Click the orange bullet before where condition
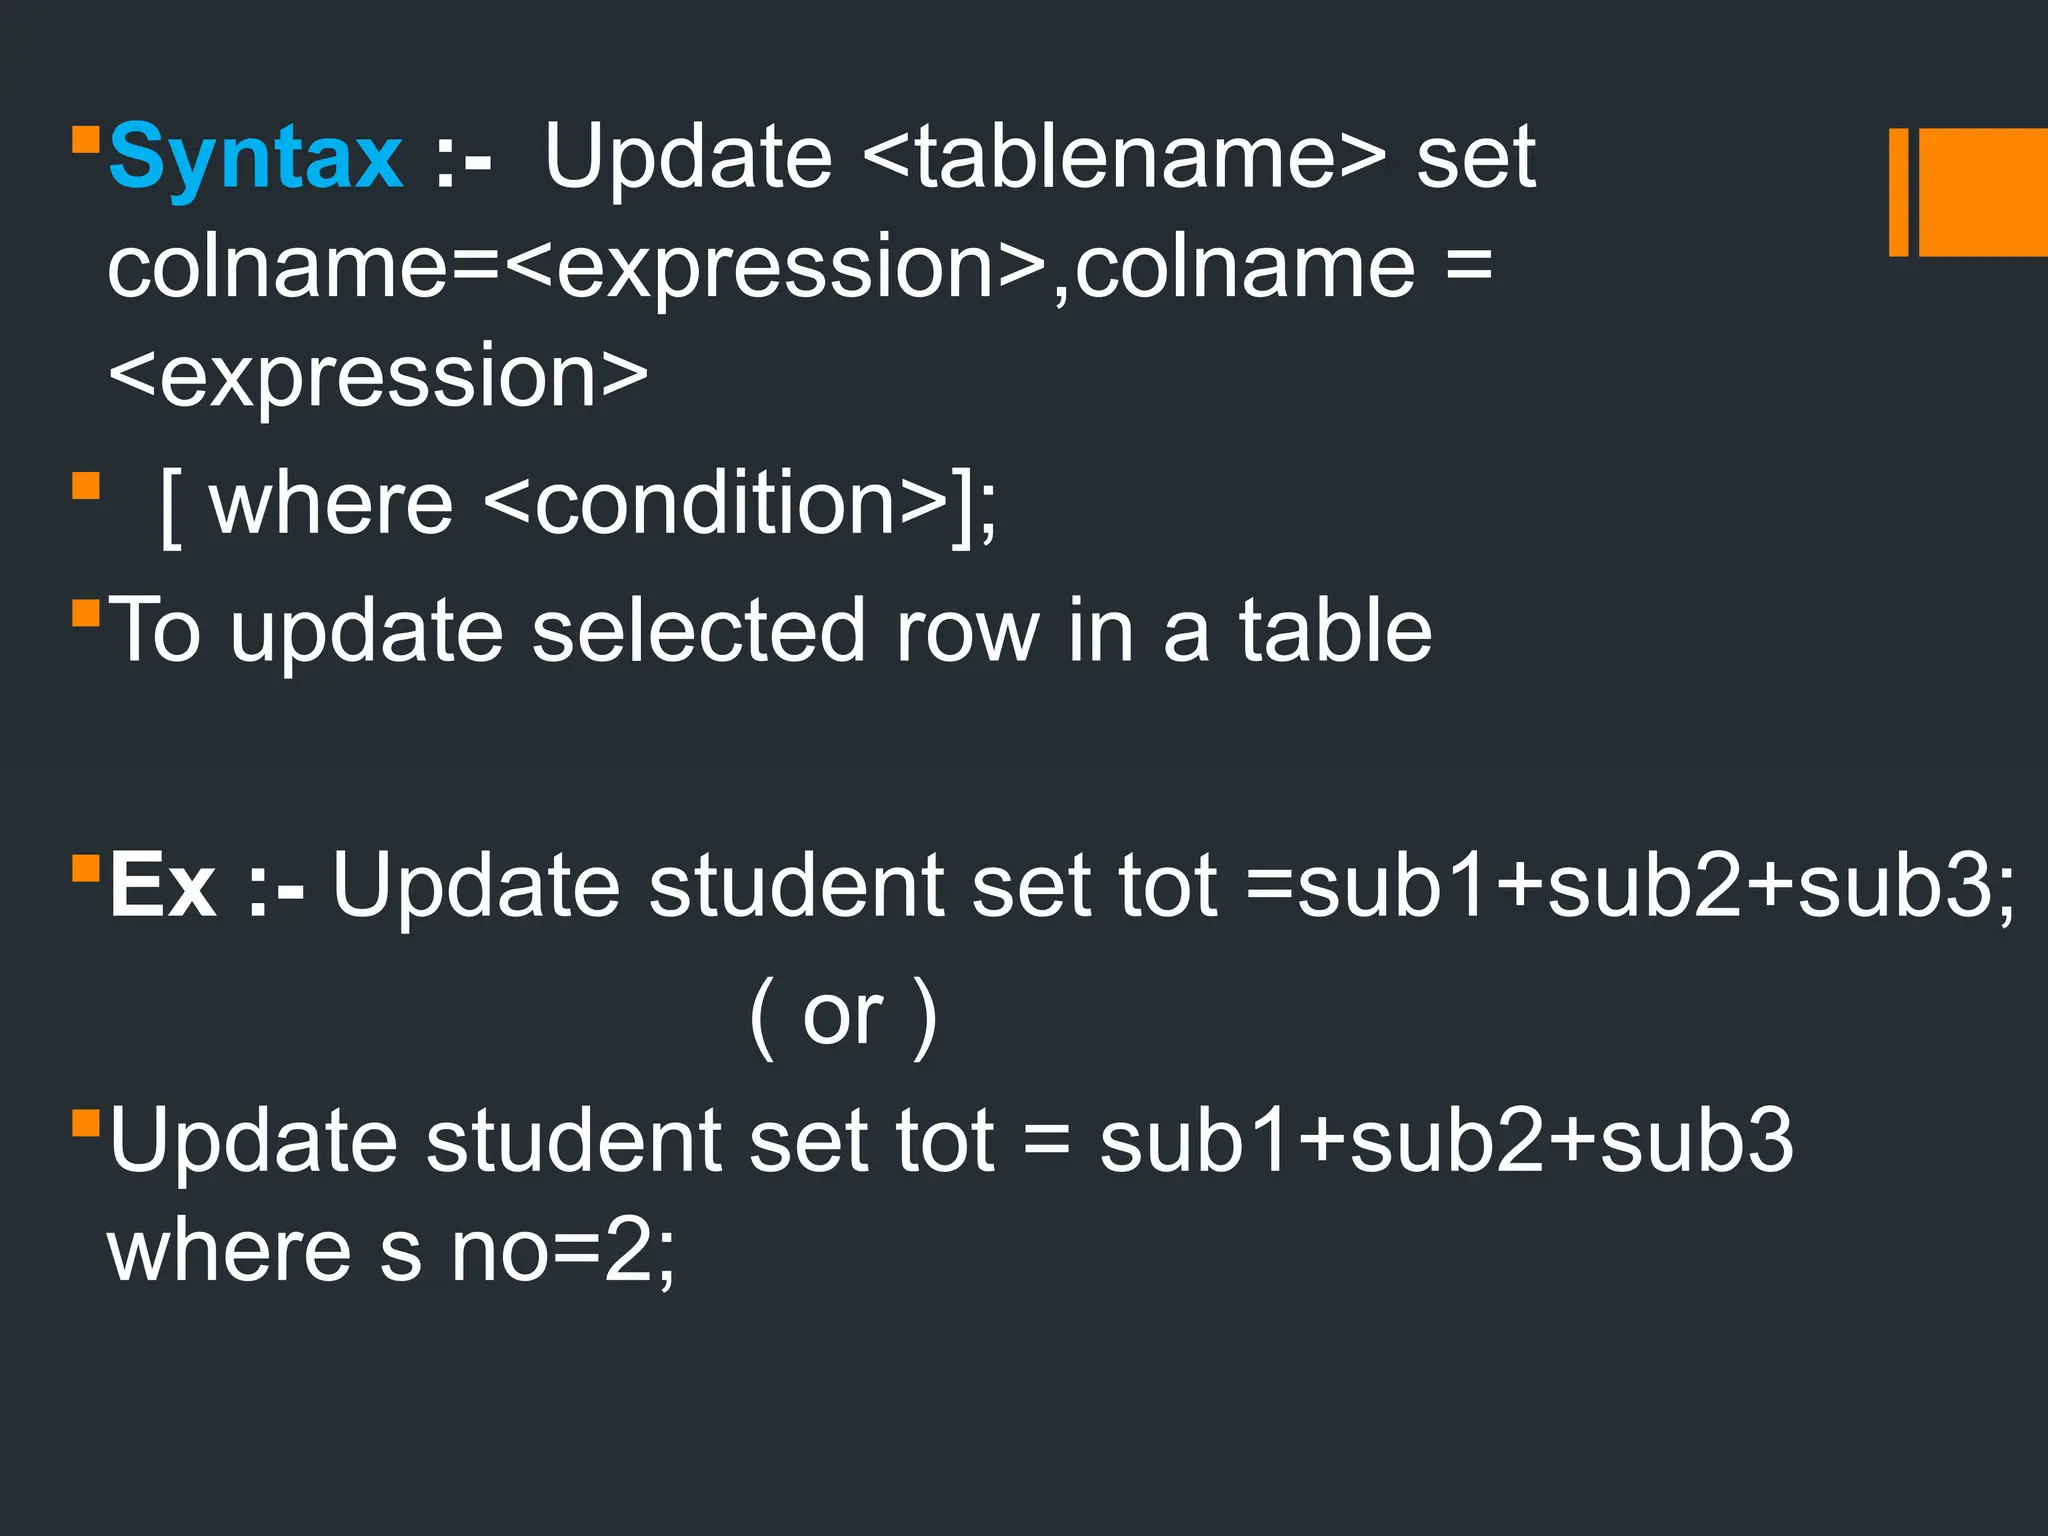2048x1536 pixels. (x=86, y=487)
